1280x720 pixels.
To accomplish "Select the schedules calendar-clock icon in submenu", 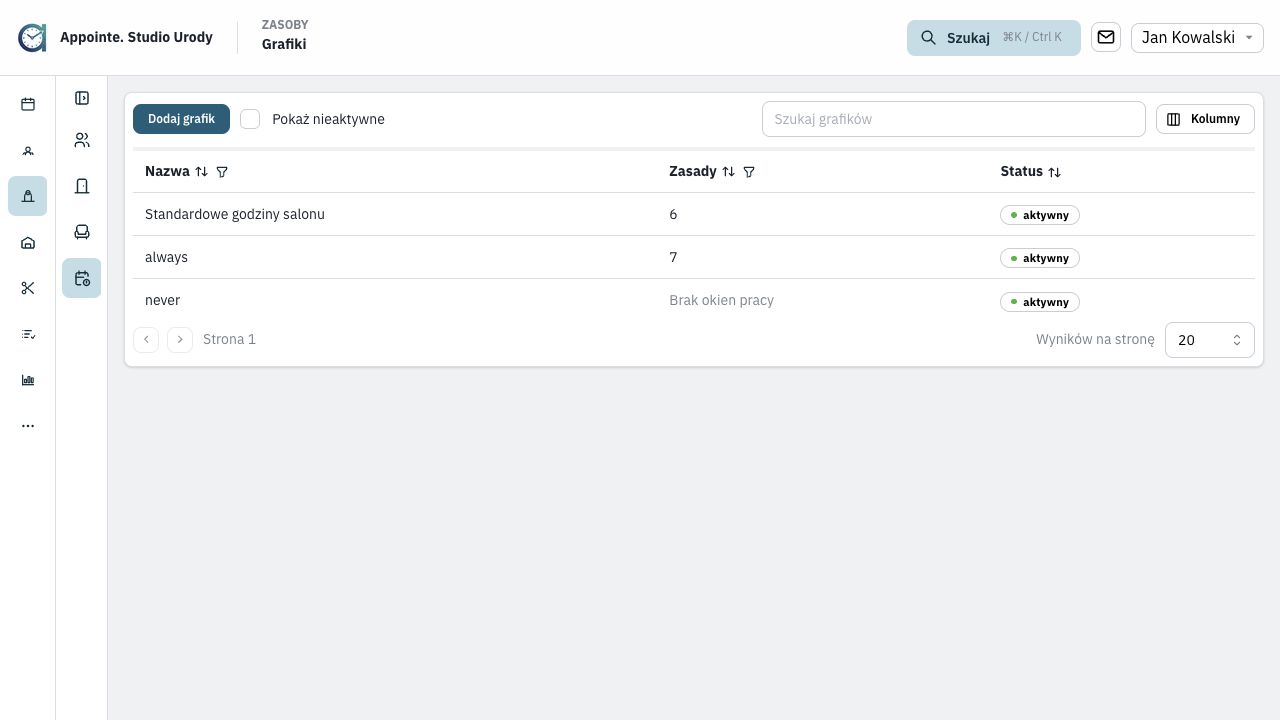I will point(82,278).
